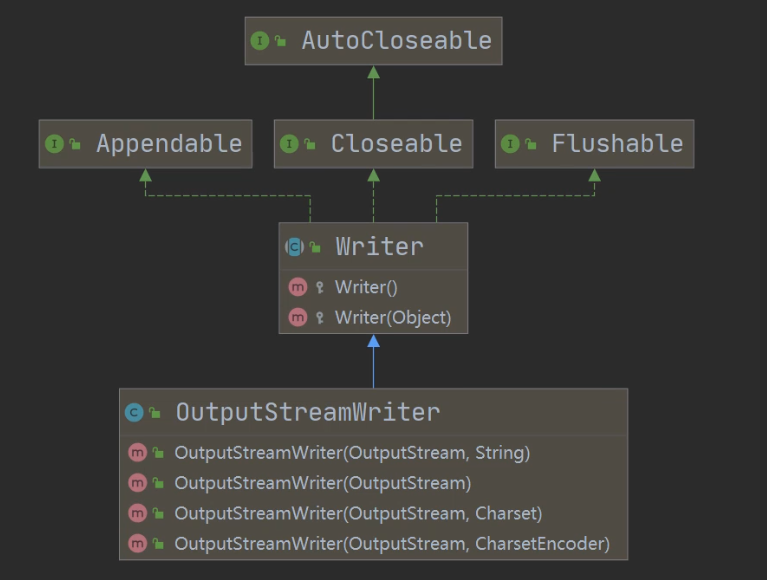Select the Appendable interface node
Image resolution: width=767 pixels, height=580 pixels.
click(168, 144)
